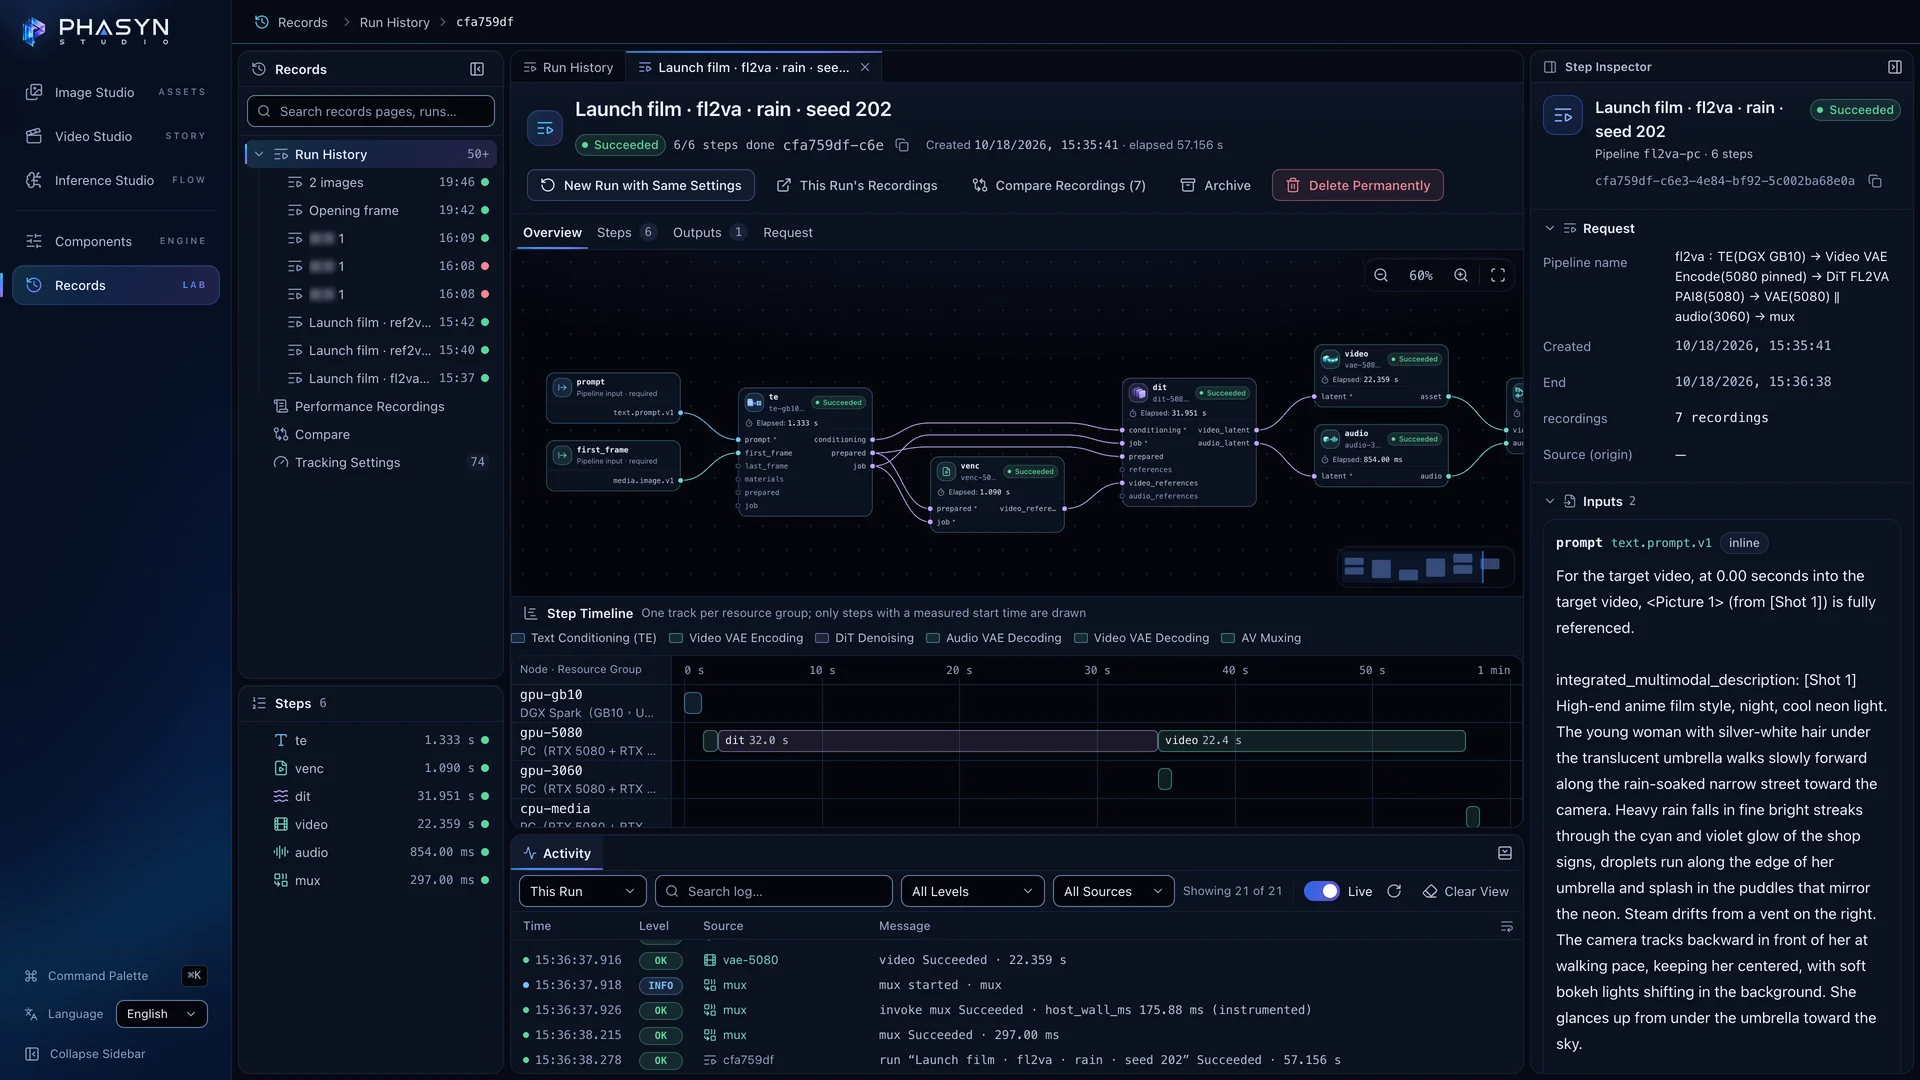Zoom in the pipeline graph
The height and width of the screenshot is (1080, 1920).
point(1461,276)
